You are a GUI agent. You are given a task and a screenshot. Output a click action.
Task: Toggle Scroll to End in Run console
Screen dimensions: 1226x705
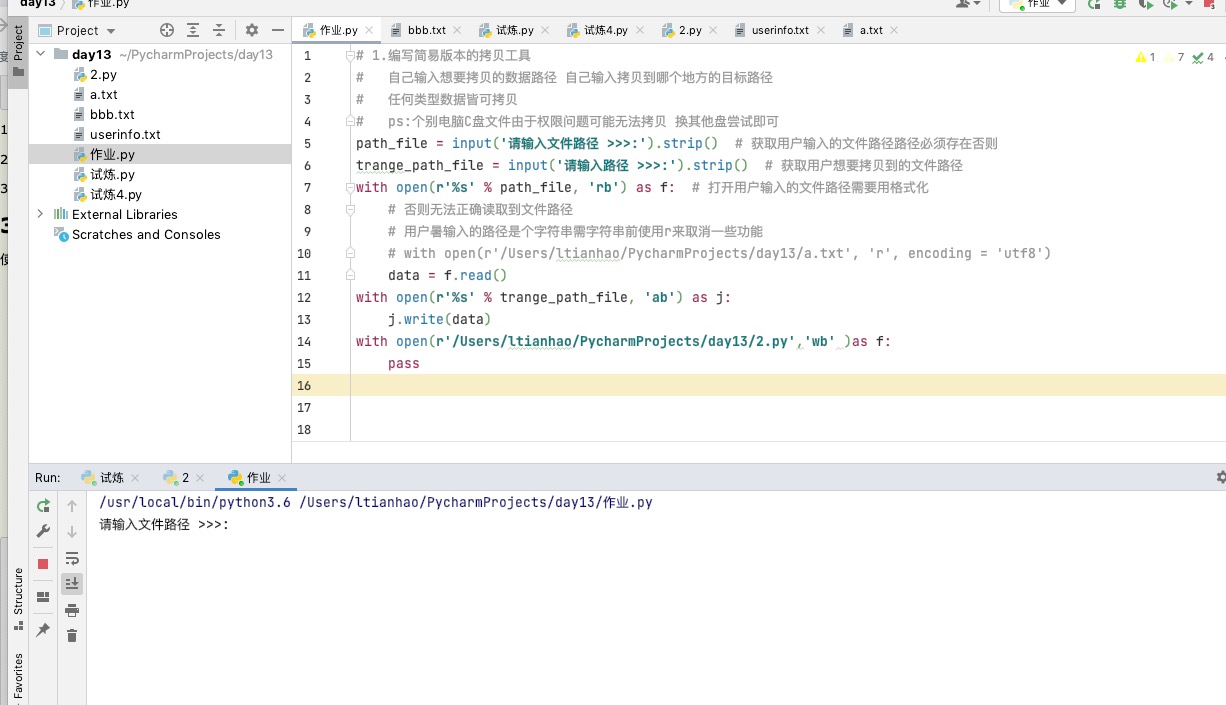72,583
